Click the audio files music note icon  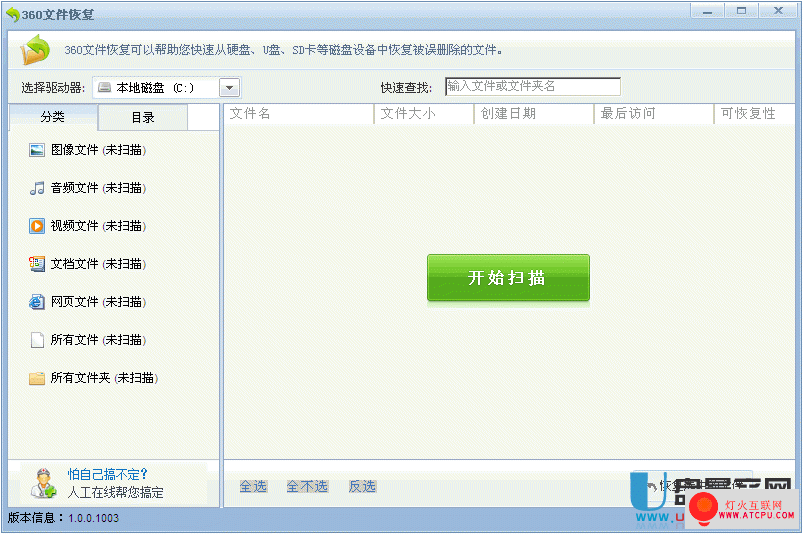pyautogui.click(x=37, y=188)
